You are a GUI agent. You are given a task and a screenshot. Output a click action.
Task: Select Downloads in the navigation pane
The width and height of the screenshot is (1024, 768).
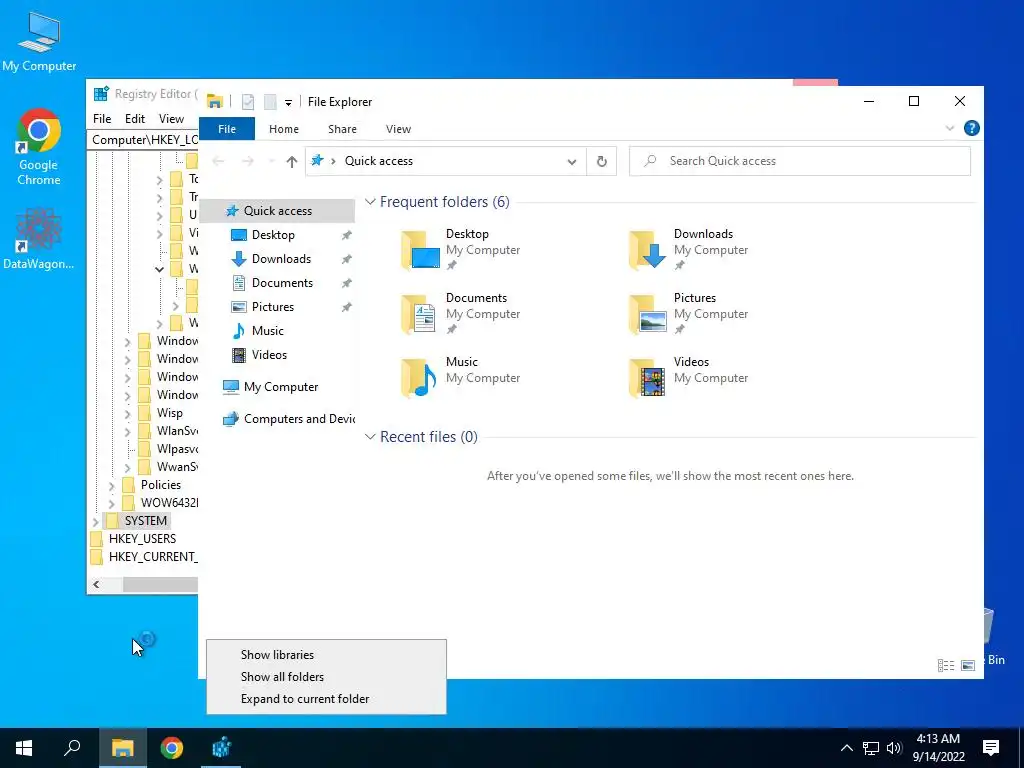click(281, 259)
